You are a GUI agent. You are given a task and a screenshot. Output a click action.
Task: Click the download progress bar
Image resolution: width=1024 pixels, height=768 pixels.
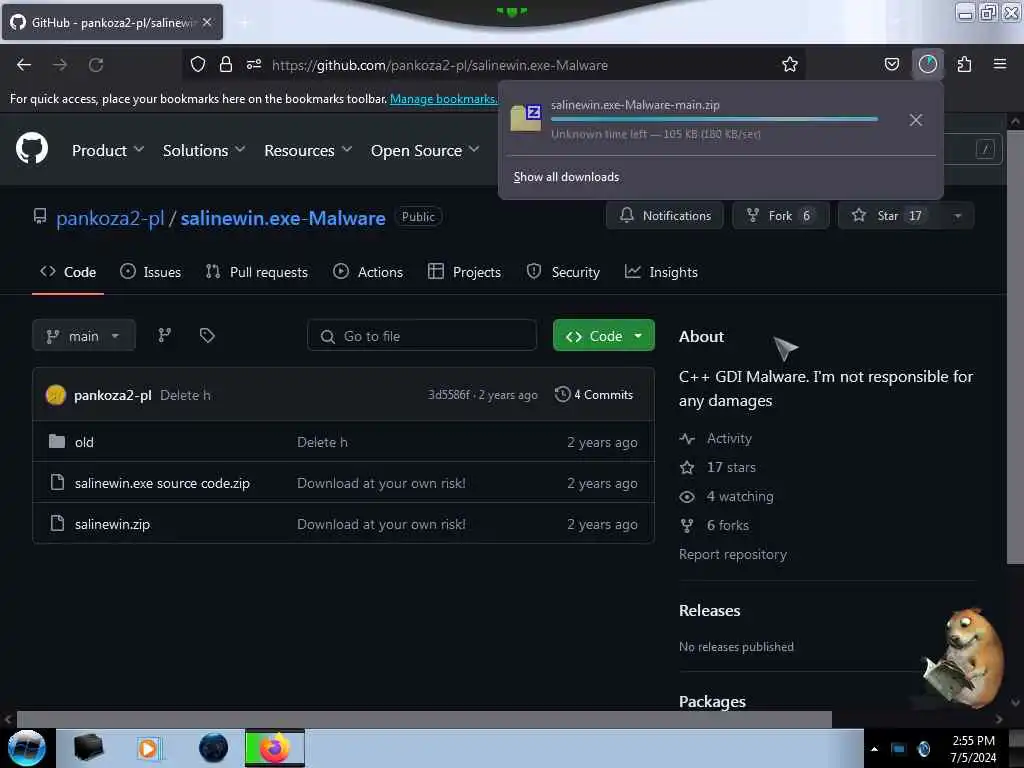click(714, 119)
